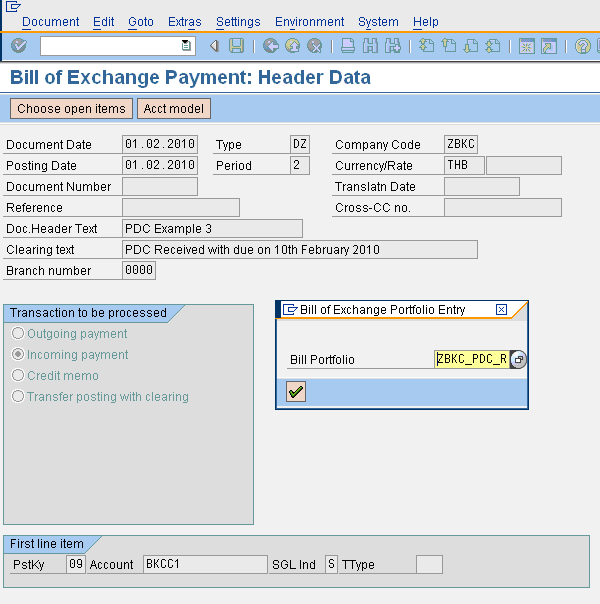Click the red Cancel icon
Viewport: 600px width, 604px height.
pos(315,46)
